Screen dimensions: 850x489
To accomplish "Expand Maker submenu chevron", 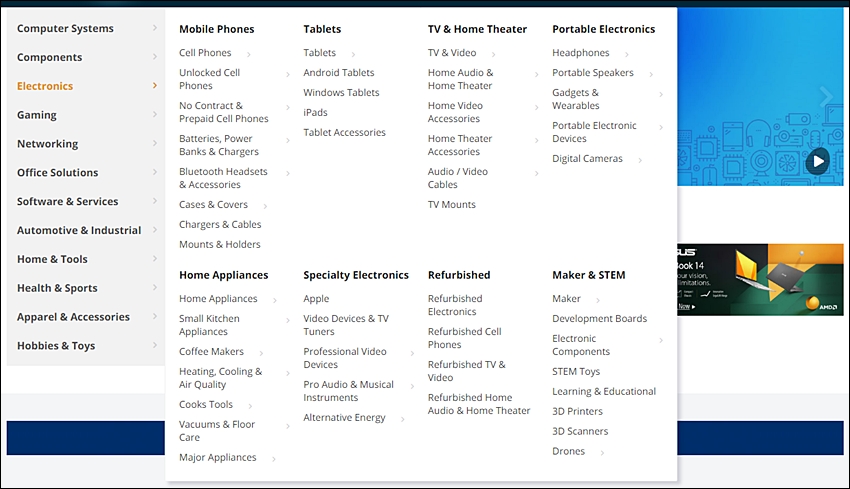I will pos(598,300).
